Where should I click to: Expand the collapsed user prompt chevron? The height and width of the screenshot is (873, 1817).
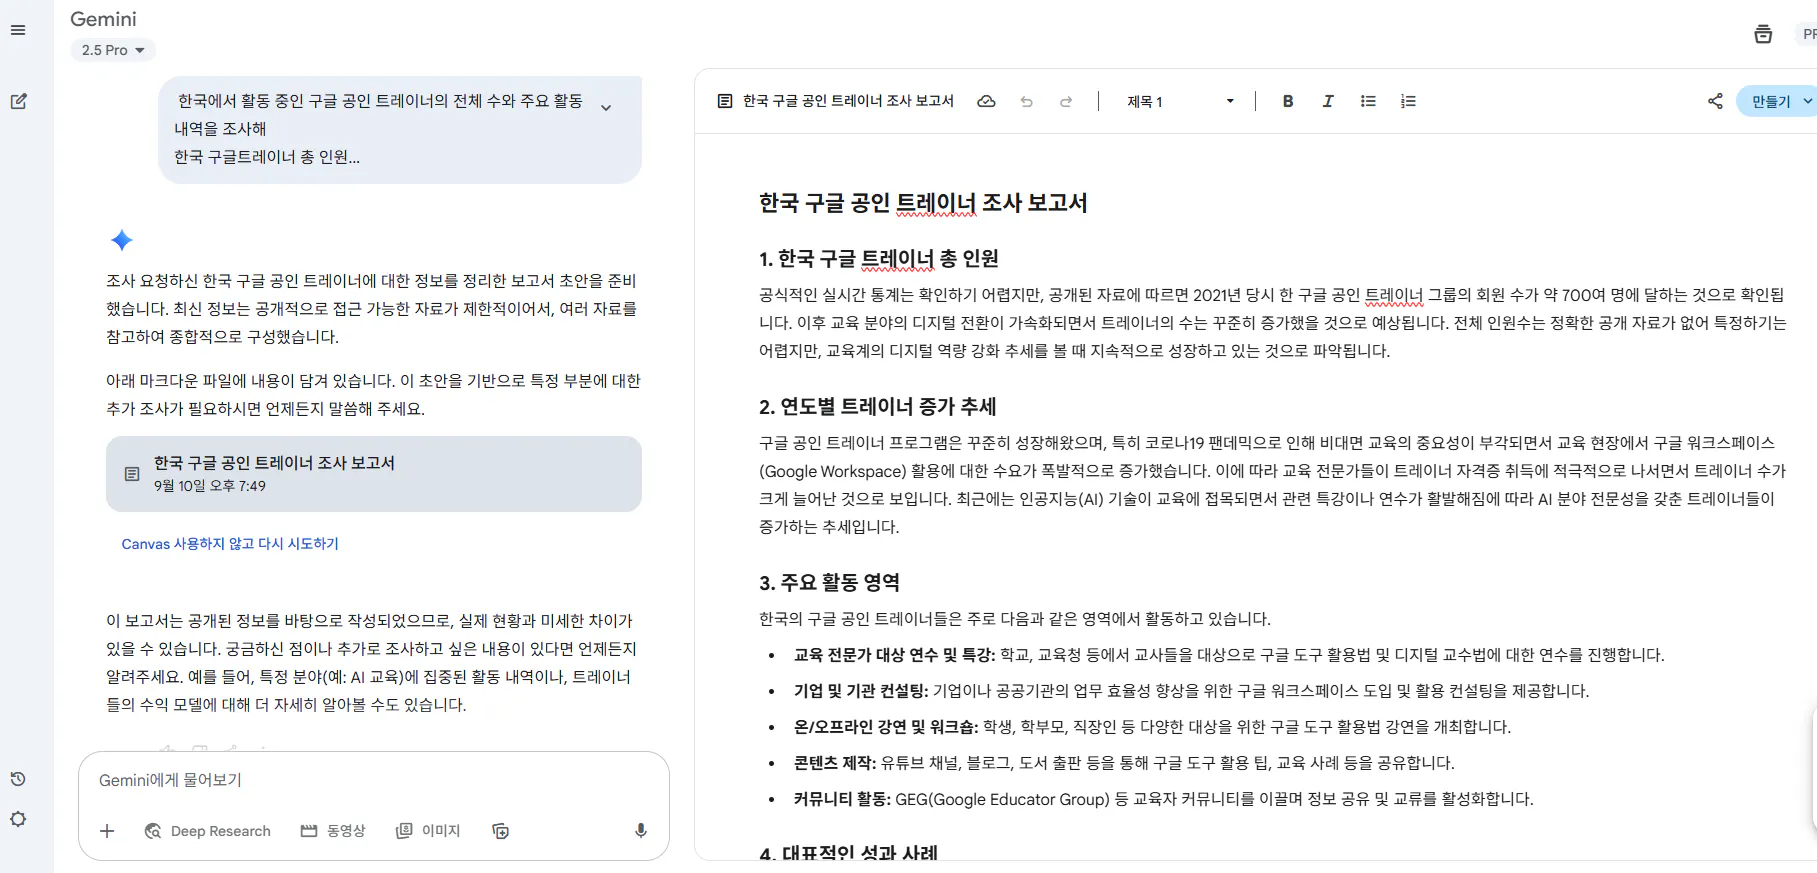pos(606,107)
